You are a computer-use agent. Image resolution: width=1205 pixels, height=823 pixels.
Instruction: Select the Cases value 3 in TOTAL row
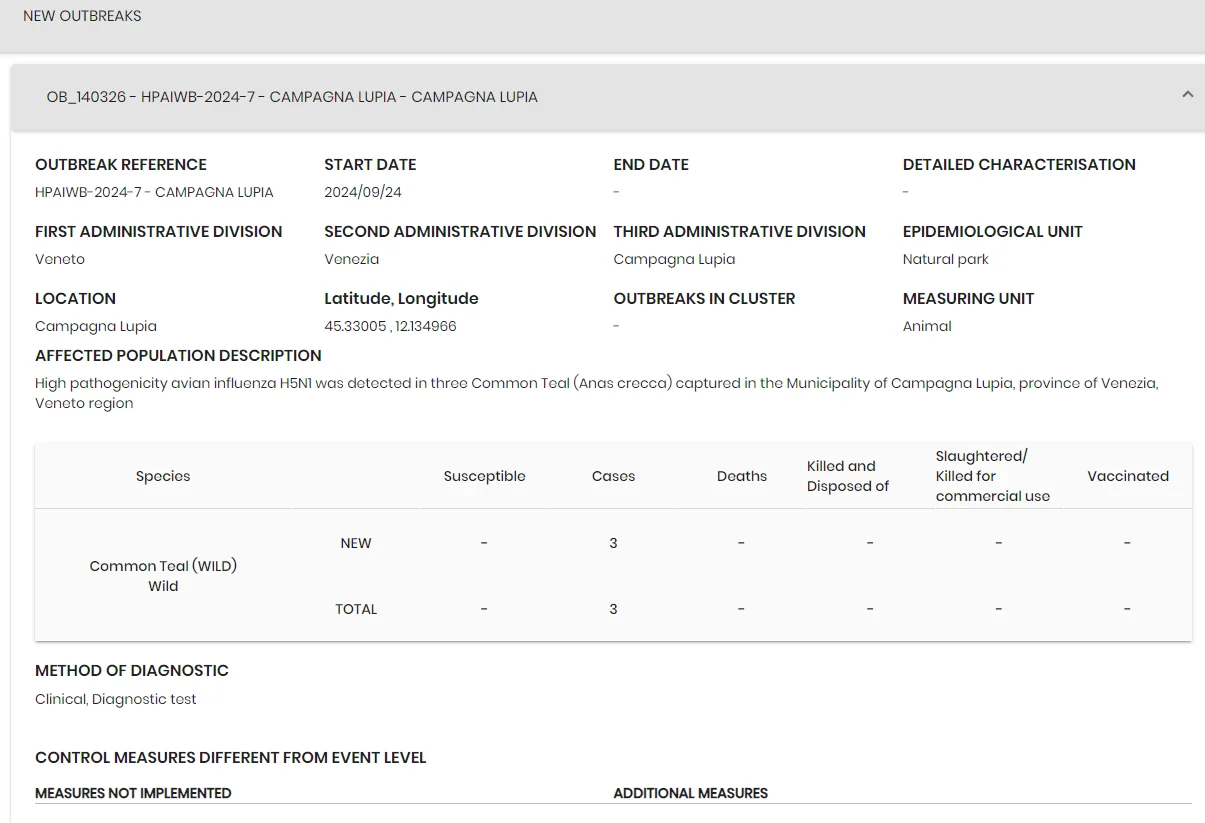[613, 609]
